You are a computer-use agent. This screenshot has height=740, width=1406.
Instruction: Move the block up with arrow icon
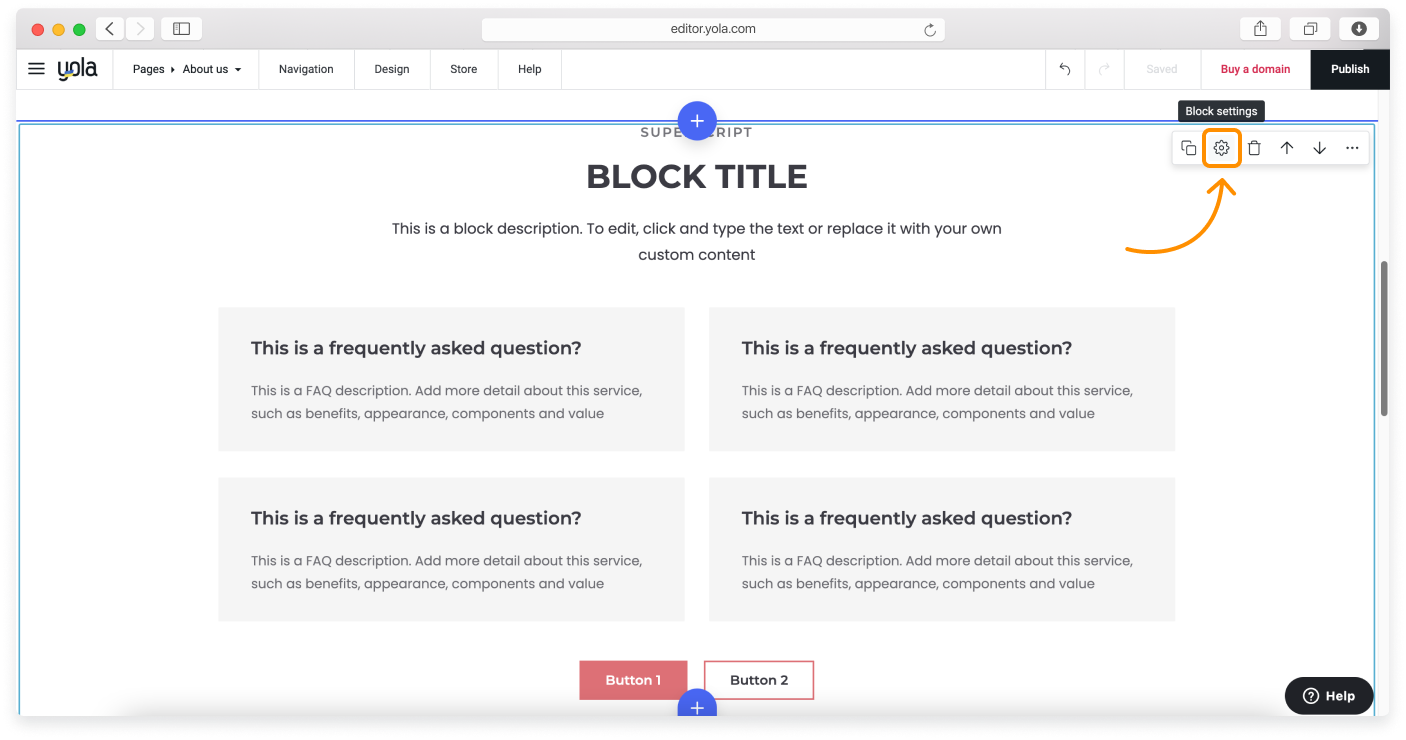[x=1287, y=147]
